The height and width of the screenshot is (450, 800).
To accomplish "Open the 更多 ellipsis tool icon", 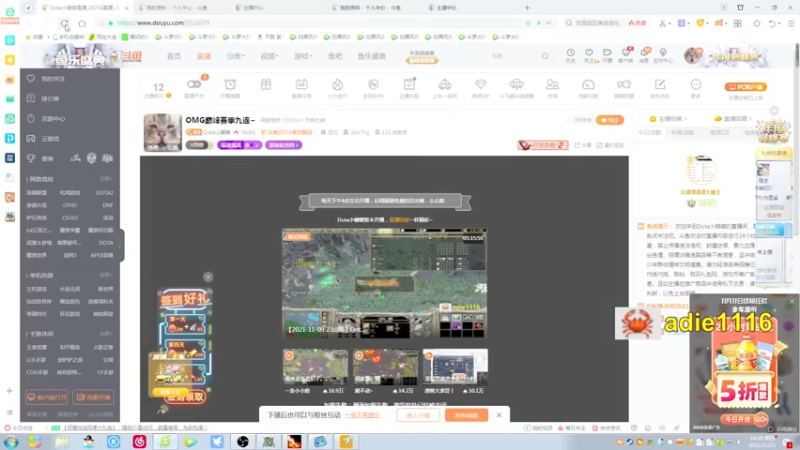I will click(696, 88).
